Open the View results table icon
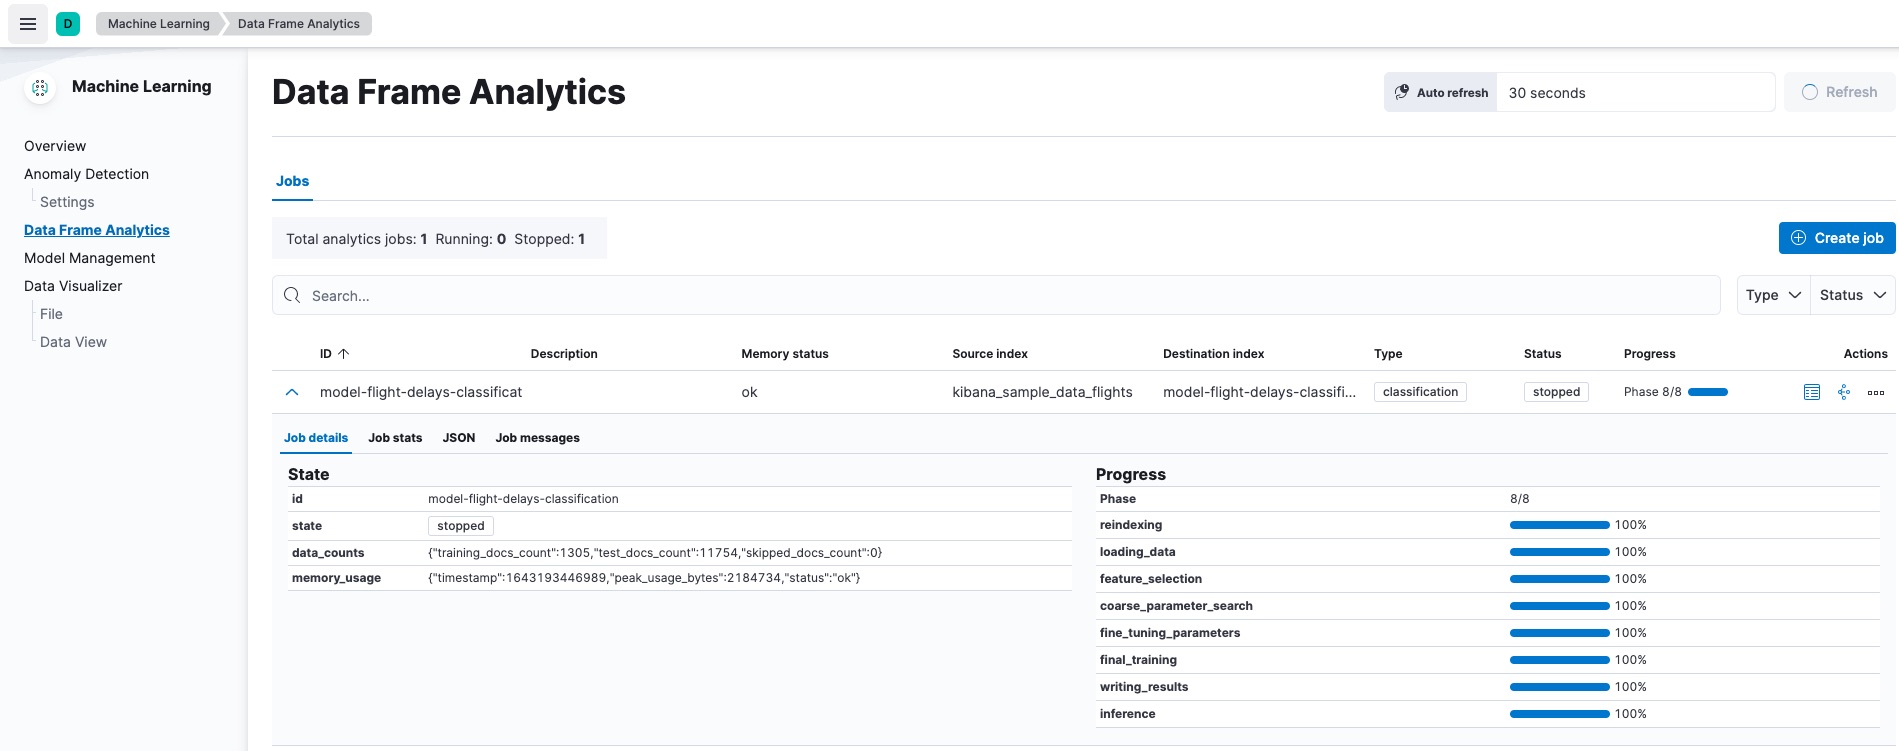The height and width of the screenshot is (751, 1899). (1812, 392)
